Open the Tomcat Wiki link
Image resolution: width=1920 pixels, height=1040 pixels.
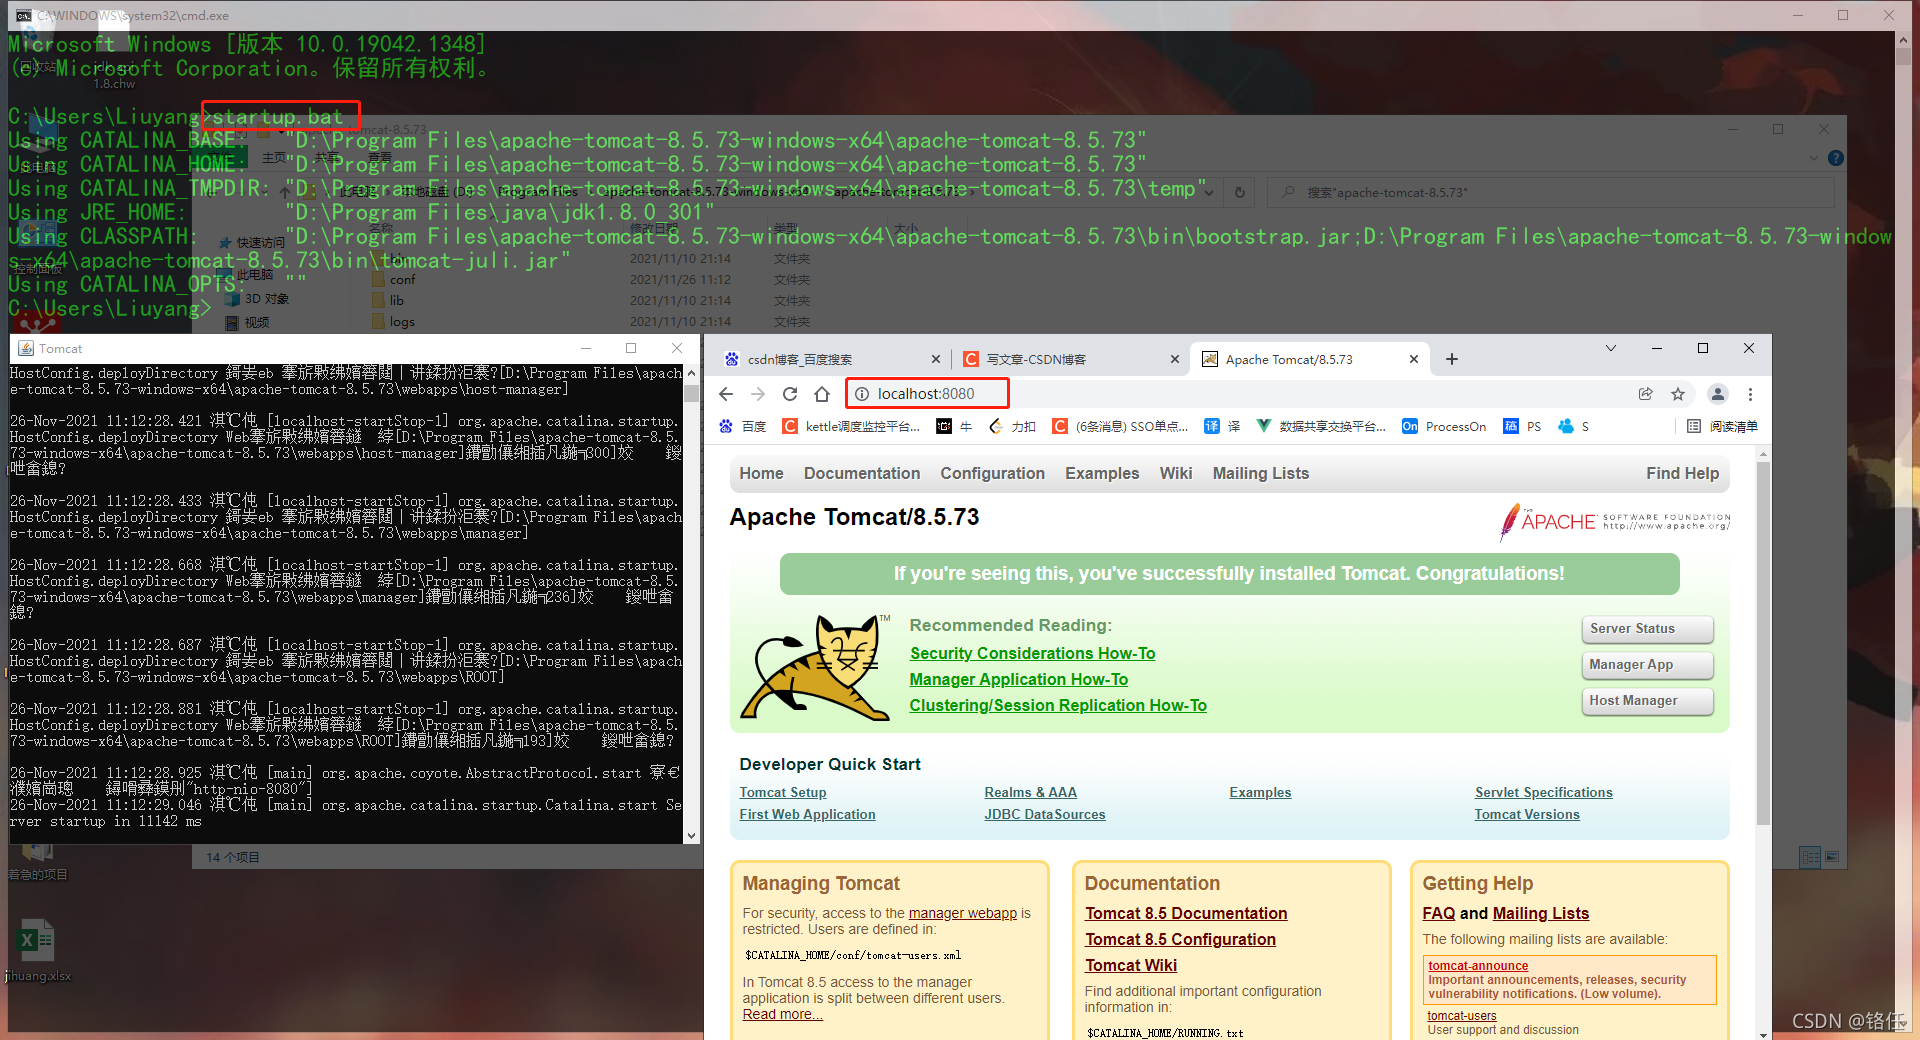[1131, 965]
